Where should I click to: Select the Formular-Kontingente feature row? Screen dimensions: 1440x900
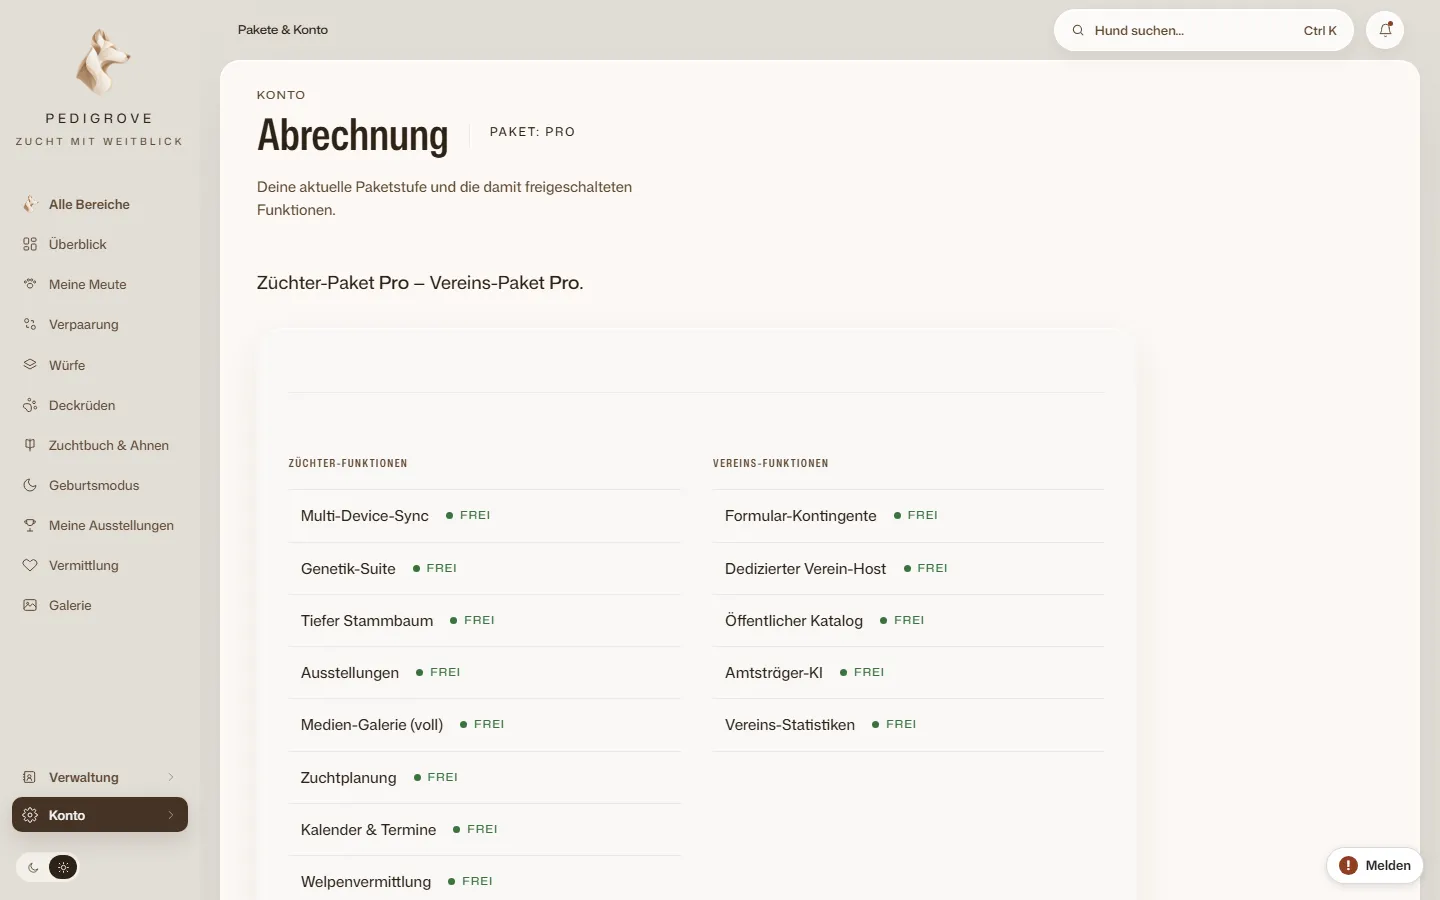909,516
